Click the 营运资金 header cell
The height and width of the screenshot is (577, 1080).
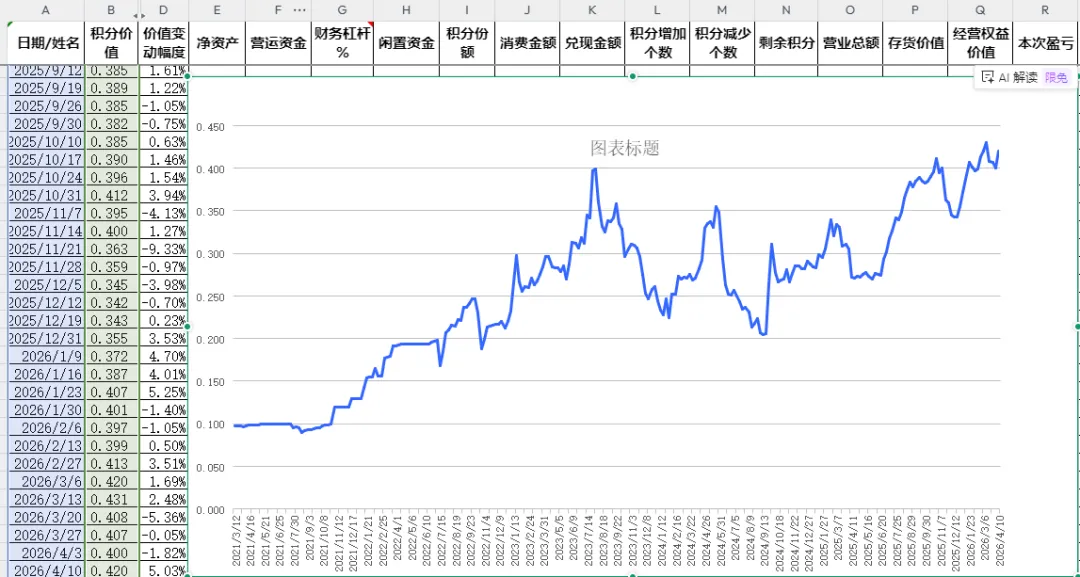278,43
